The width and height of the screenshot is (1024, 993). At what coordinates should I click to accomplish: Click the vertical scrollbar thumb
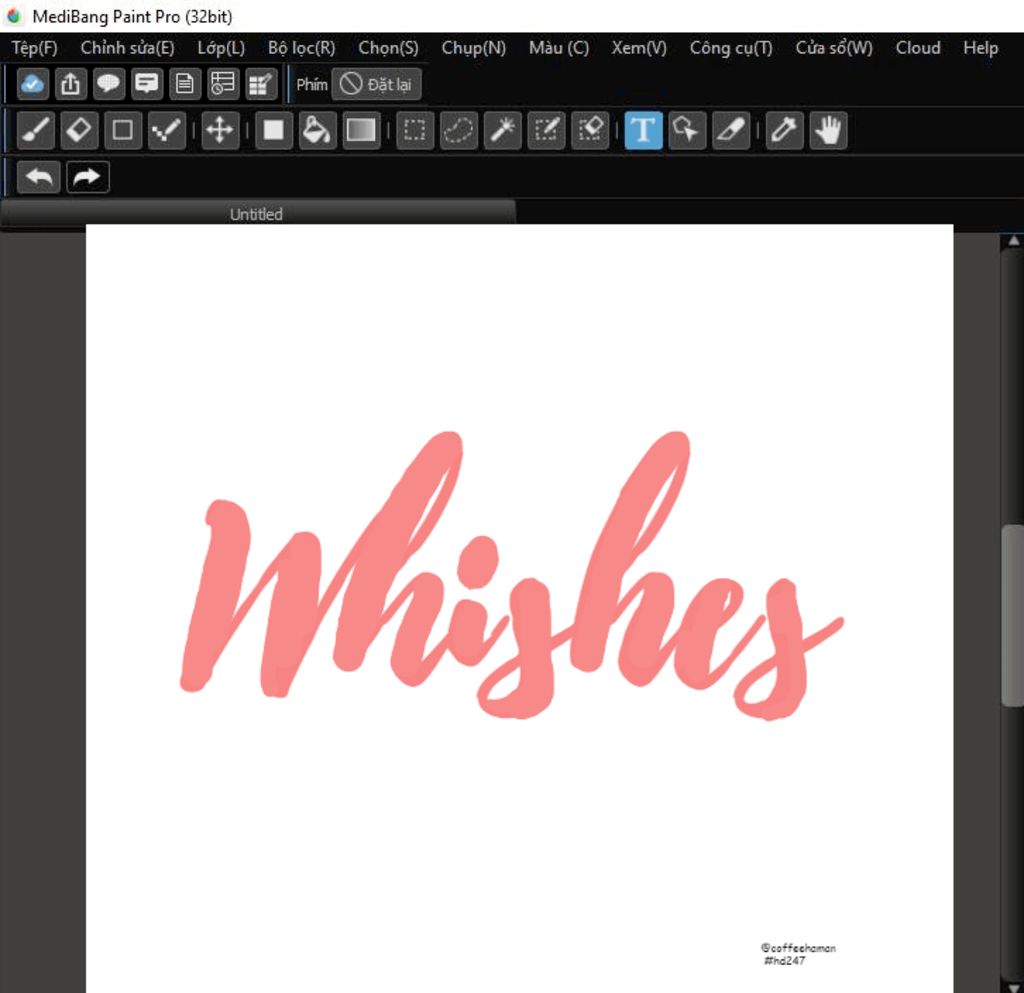pos(1013,614)
